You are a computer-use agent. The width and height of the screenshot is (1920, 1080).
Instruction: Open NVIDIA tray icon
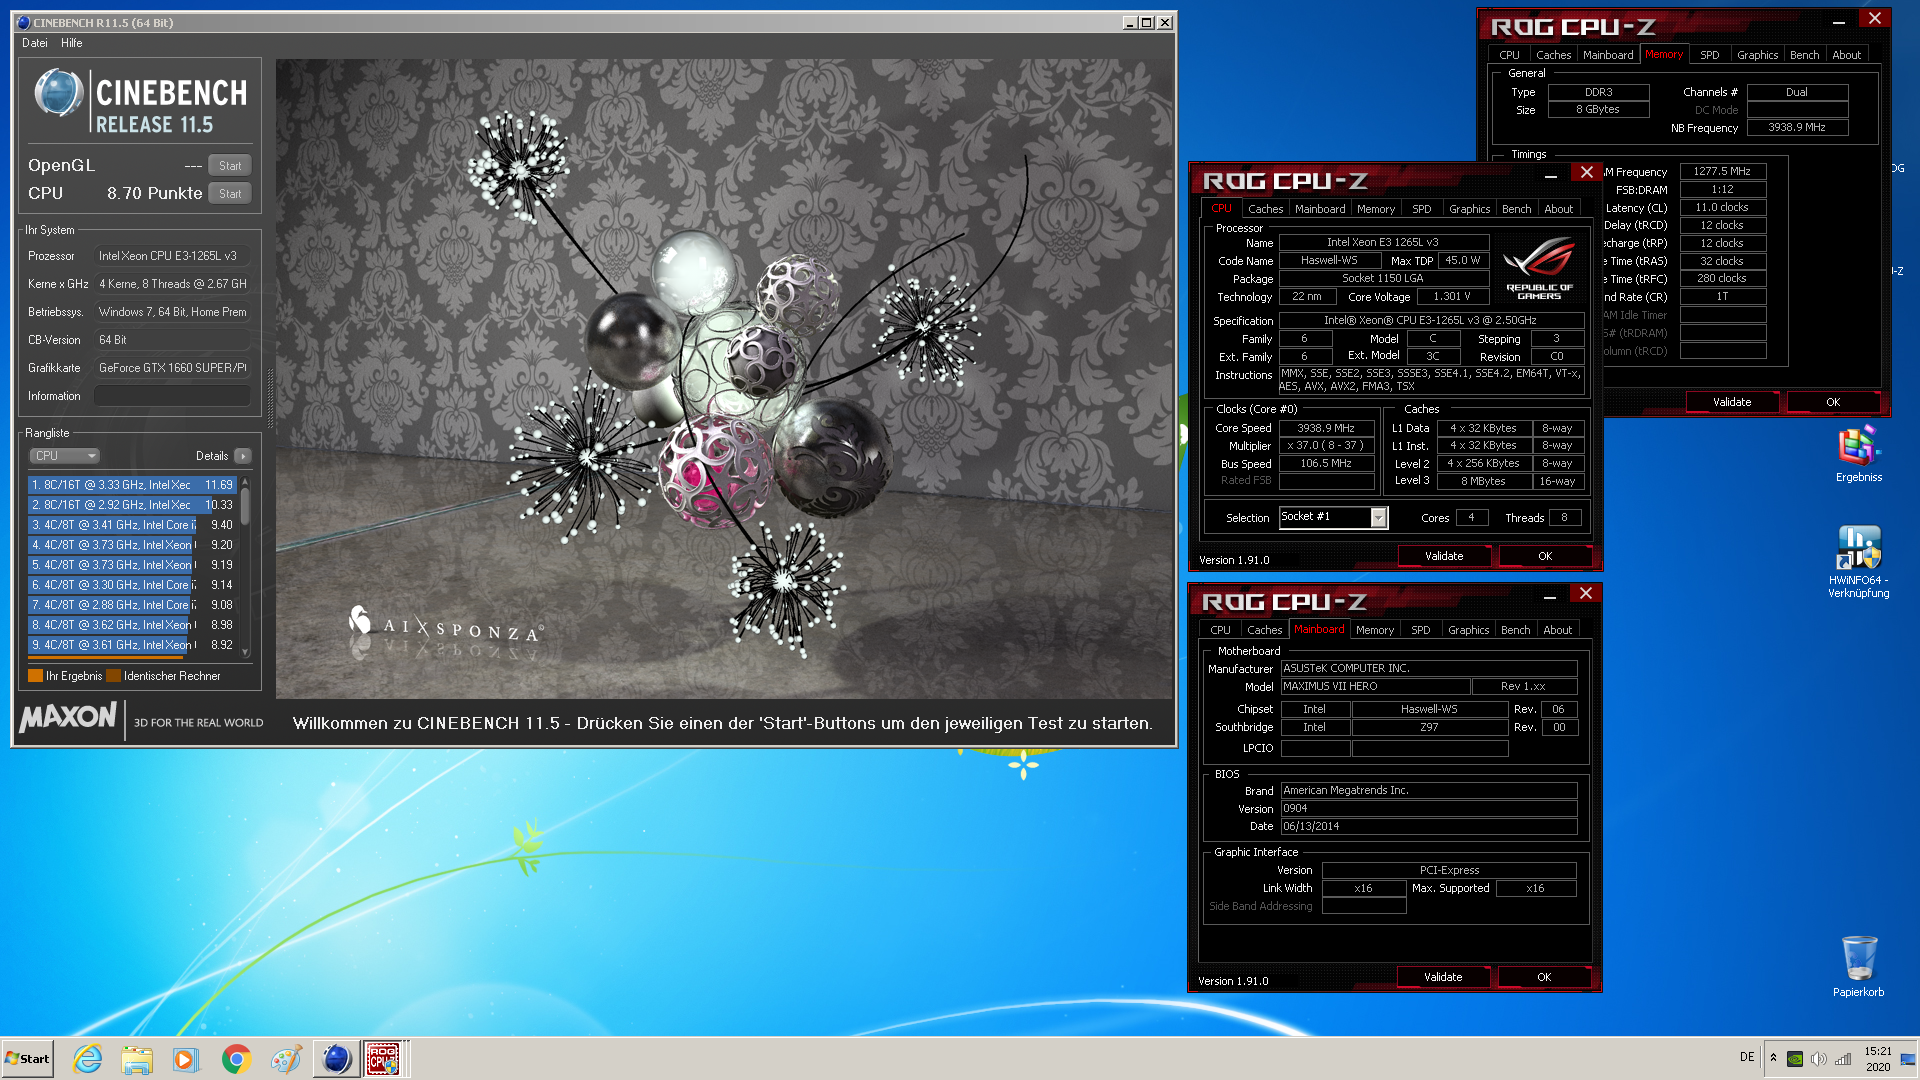1795,1059
